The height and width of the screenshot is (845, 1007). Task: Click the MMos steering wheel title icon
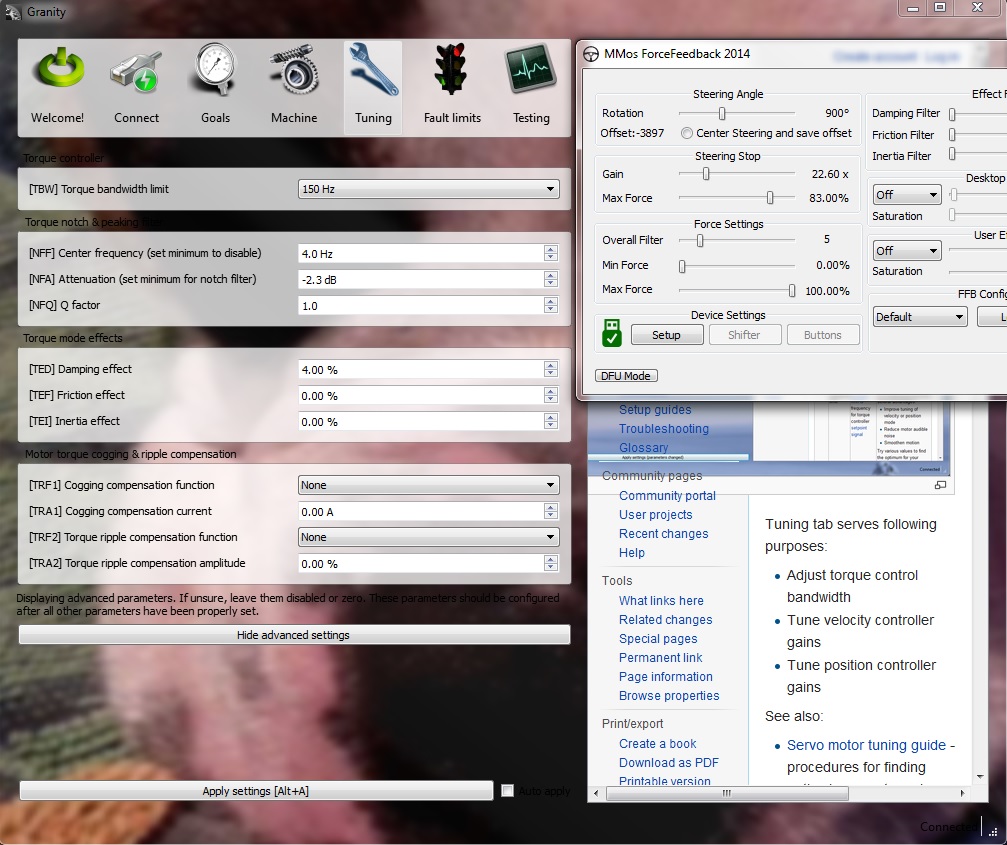click(x=591, y=55)
